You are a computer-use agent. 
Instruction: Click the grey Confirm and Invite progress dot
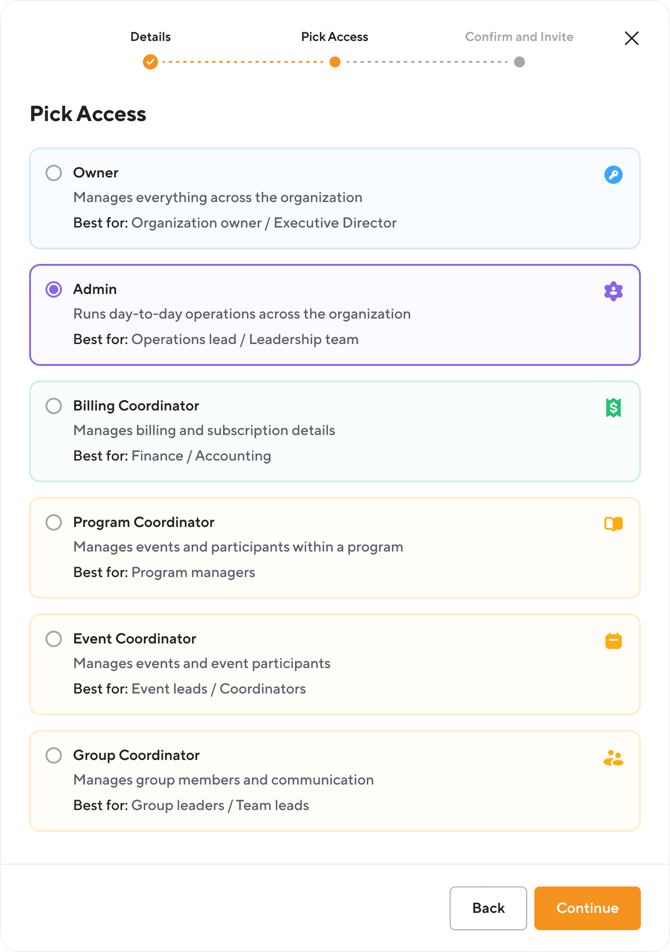[x=519, y=62]
